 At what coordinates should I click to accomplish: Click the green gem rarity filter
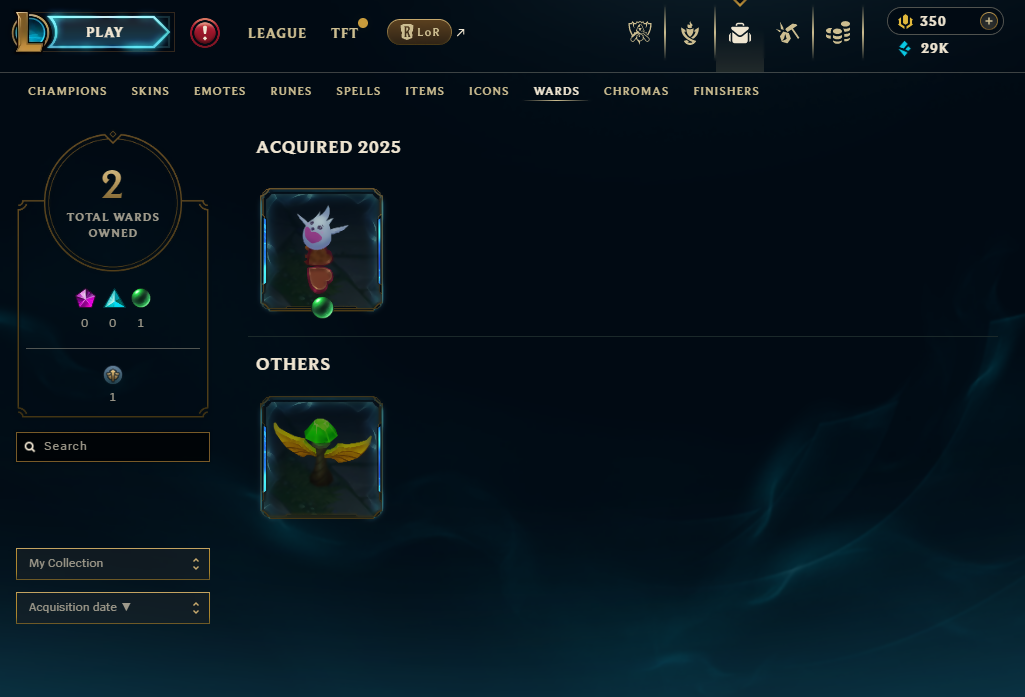141,298
